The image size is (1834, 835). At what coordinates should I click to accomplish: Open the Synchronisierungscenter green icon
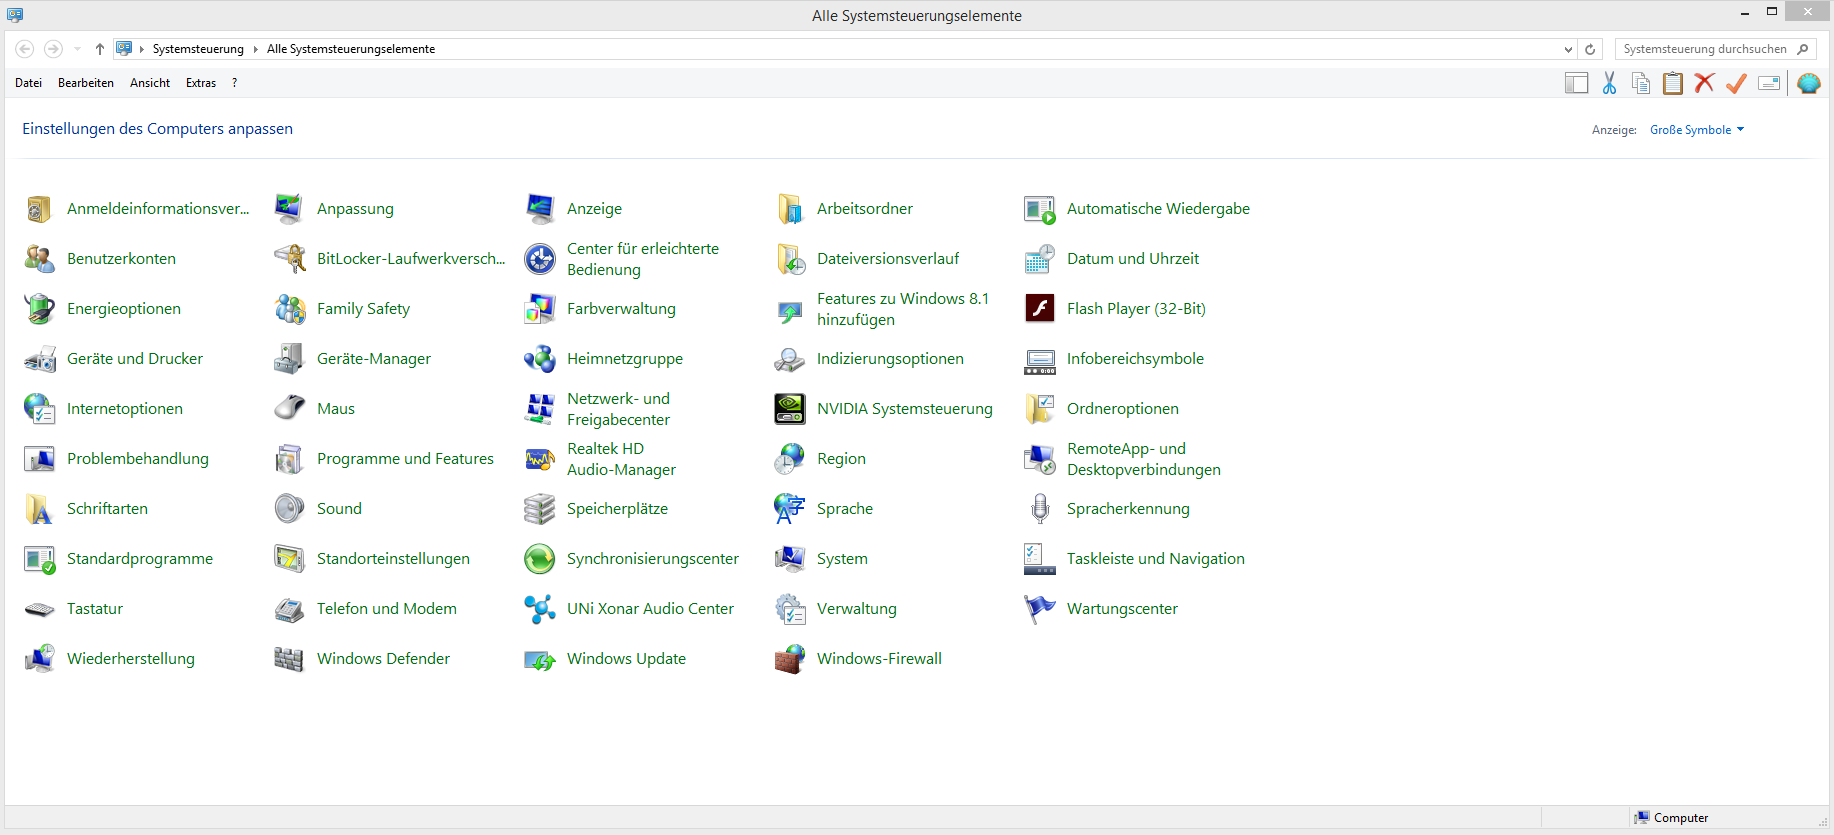tap(539, 559)
